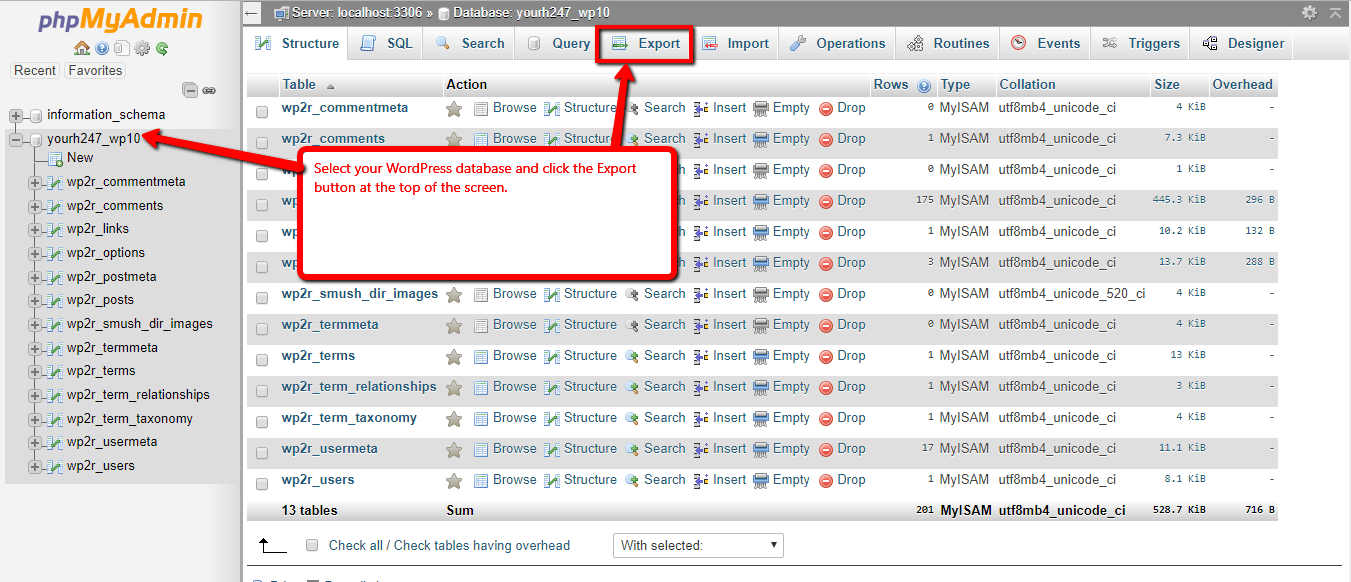Expand wp2r_termmeta node in sidebar tree
The image size is (1351, 582).
point(35,348)
